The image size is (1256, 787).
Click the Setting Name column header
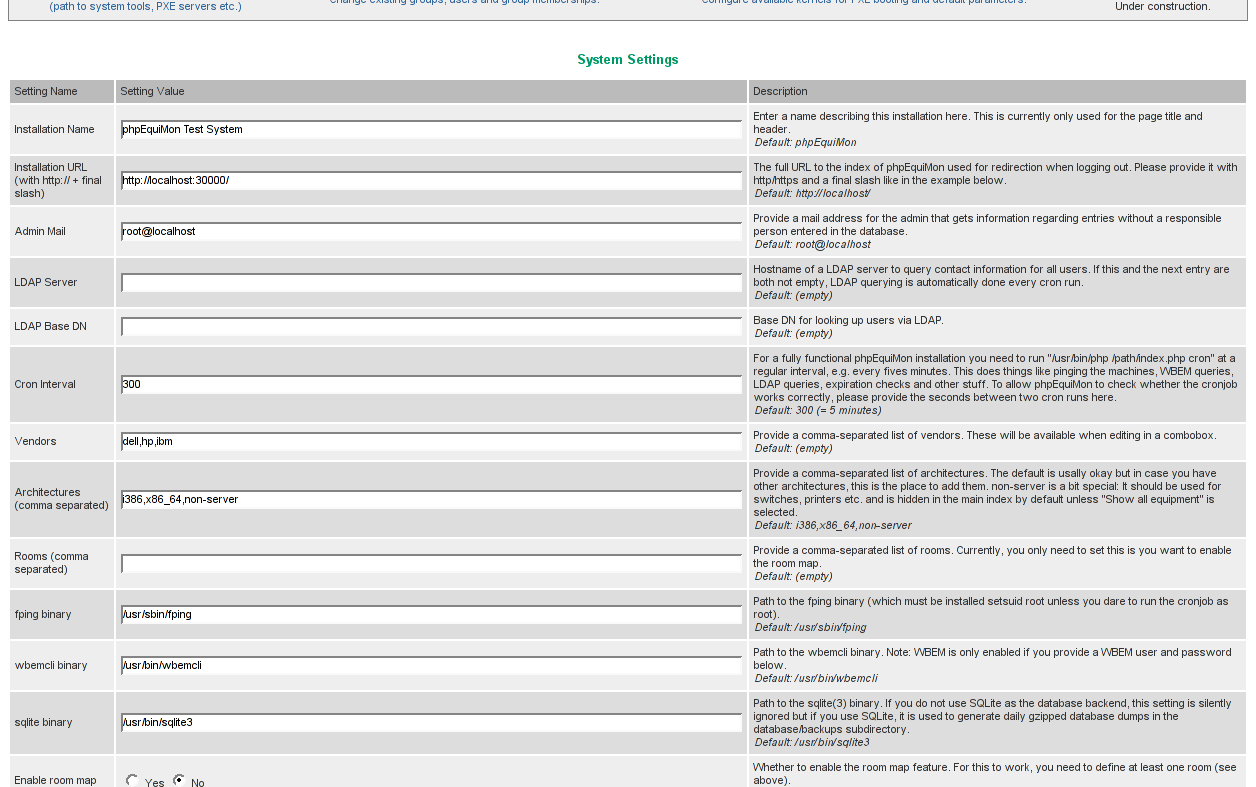46,91
